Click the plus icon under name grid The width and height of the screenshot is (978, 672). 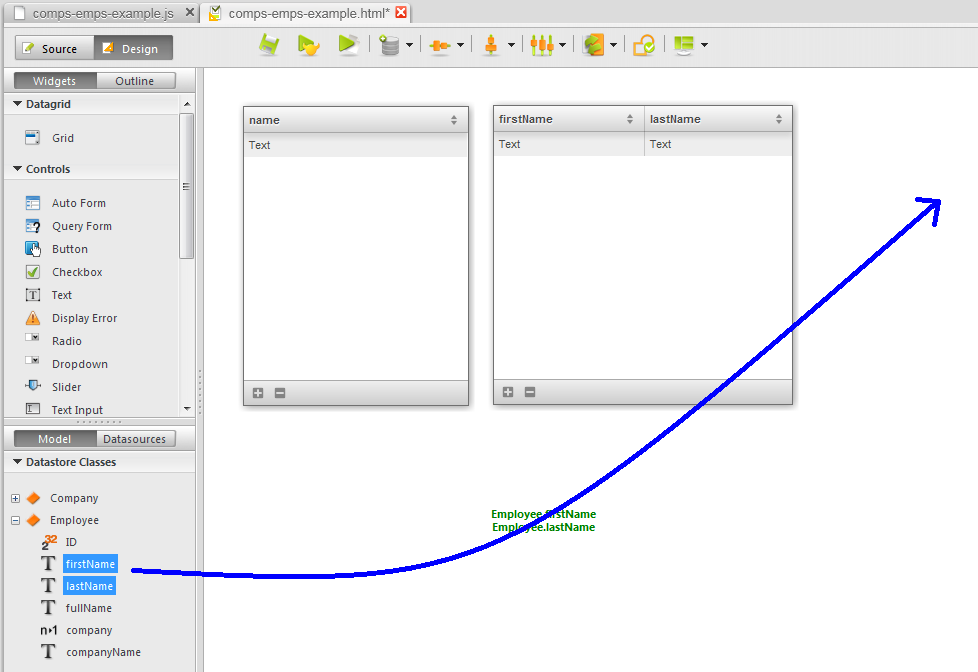[x=258, y=393]
